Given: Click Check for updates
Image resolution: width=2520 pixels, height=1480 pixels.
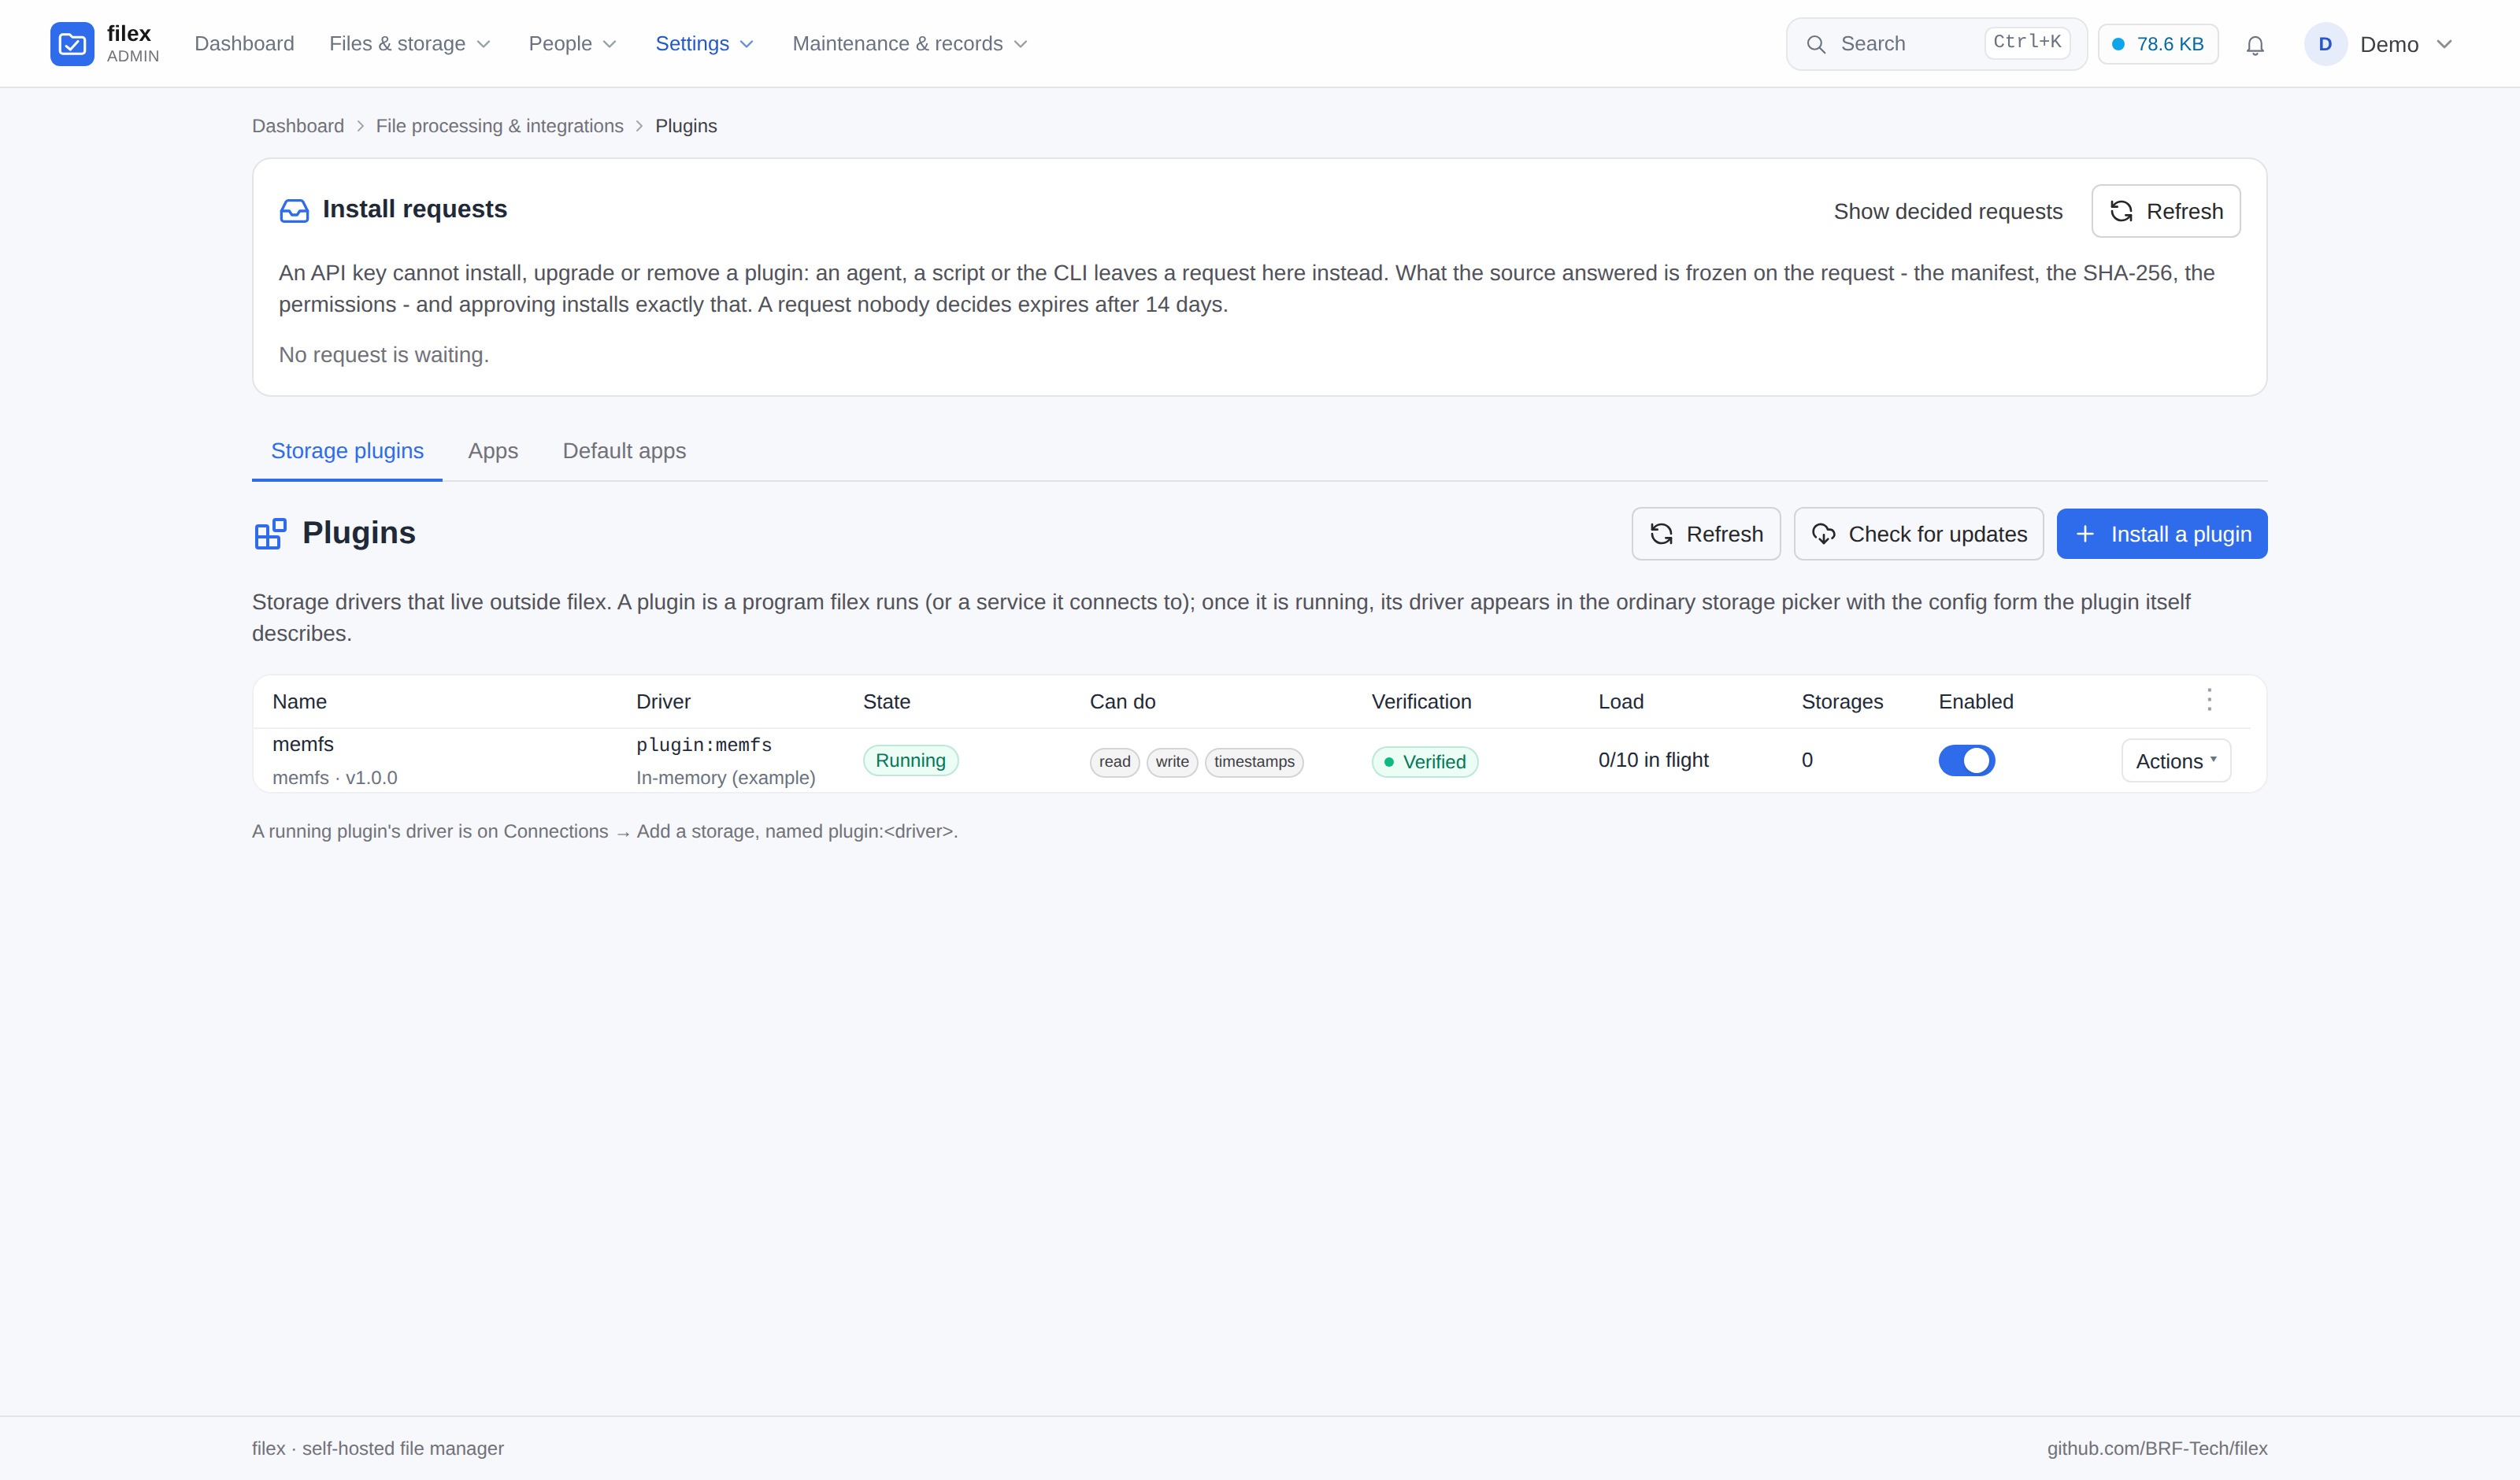Looking at the screenshot, I should [1919, 534].
